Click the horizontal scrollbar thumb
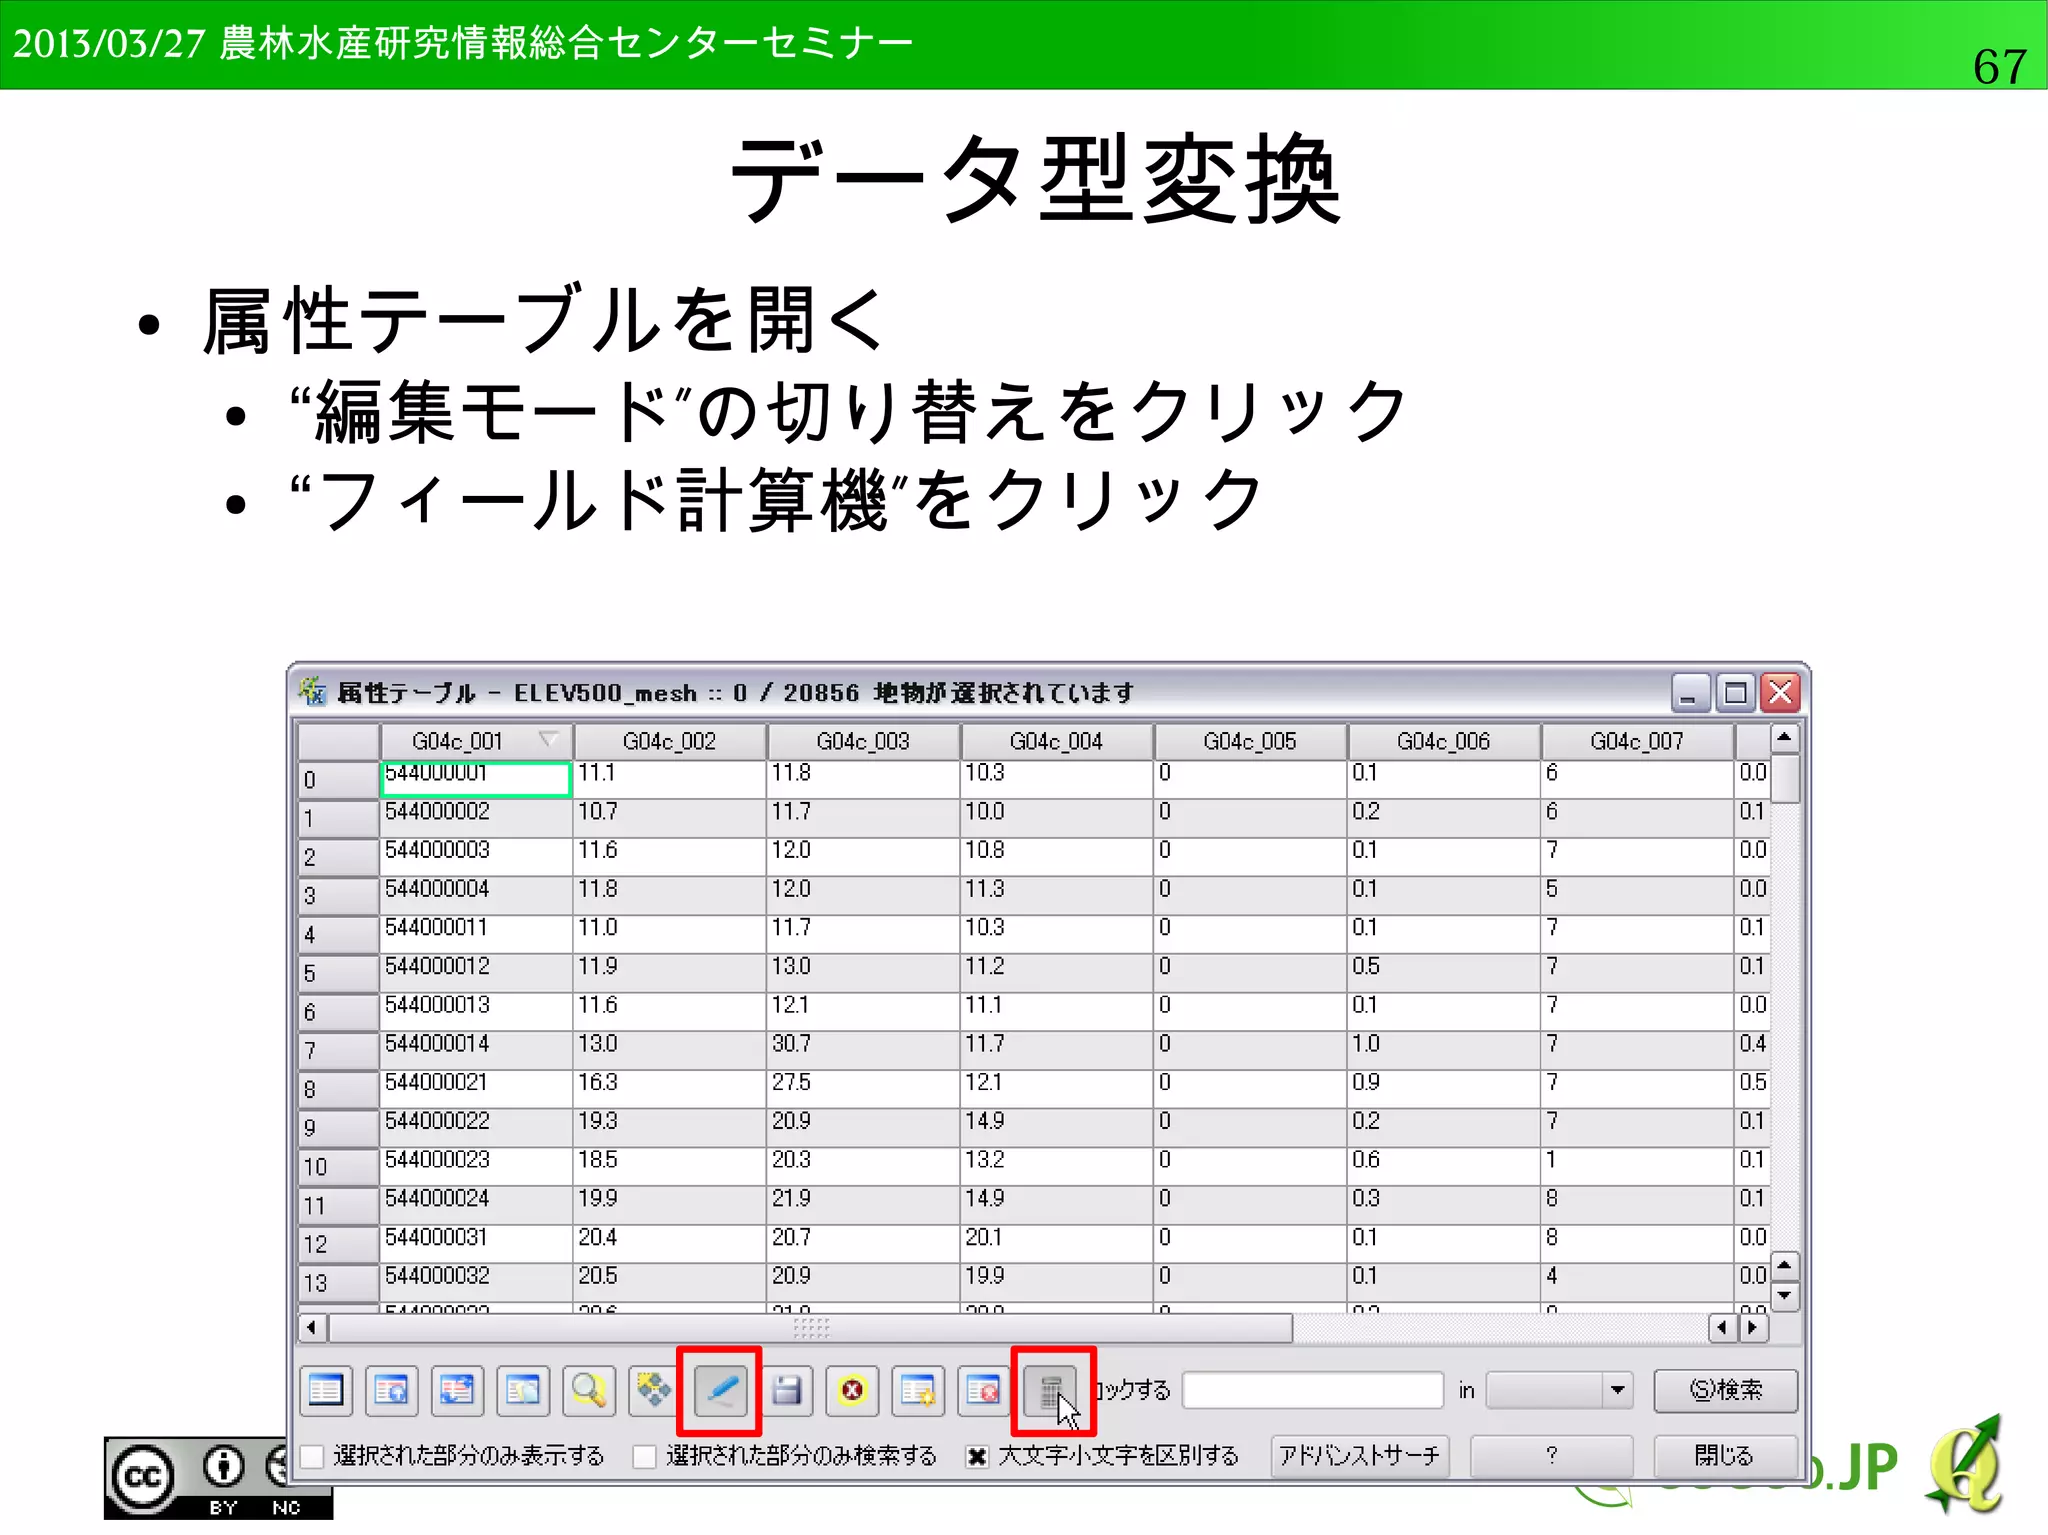This screenshot has width=2048, height=1535. coord(811,1328)
